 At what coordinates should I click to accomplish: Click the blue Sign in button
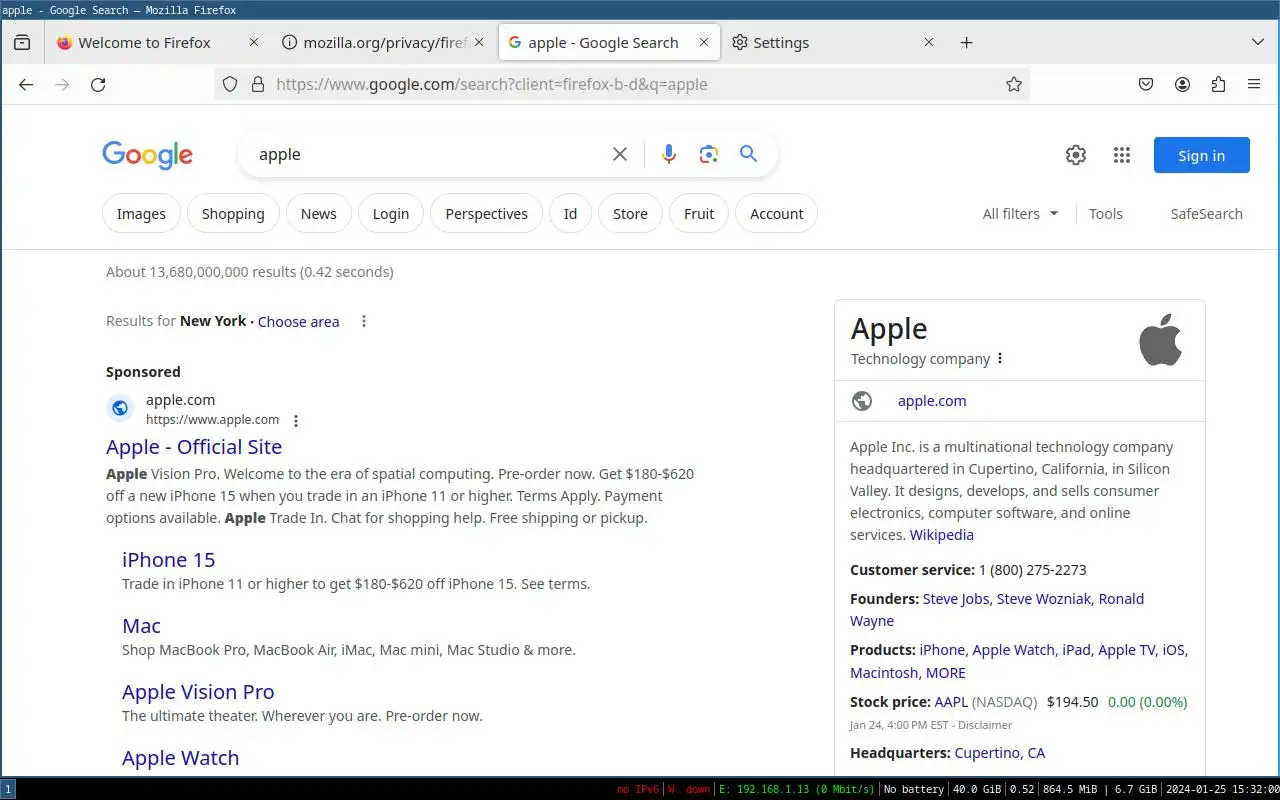pos(1201,155)
